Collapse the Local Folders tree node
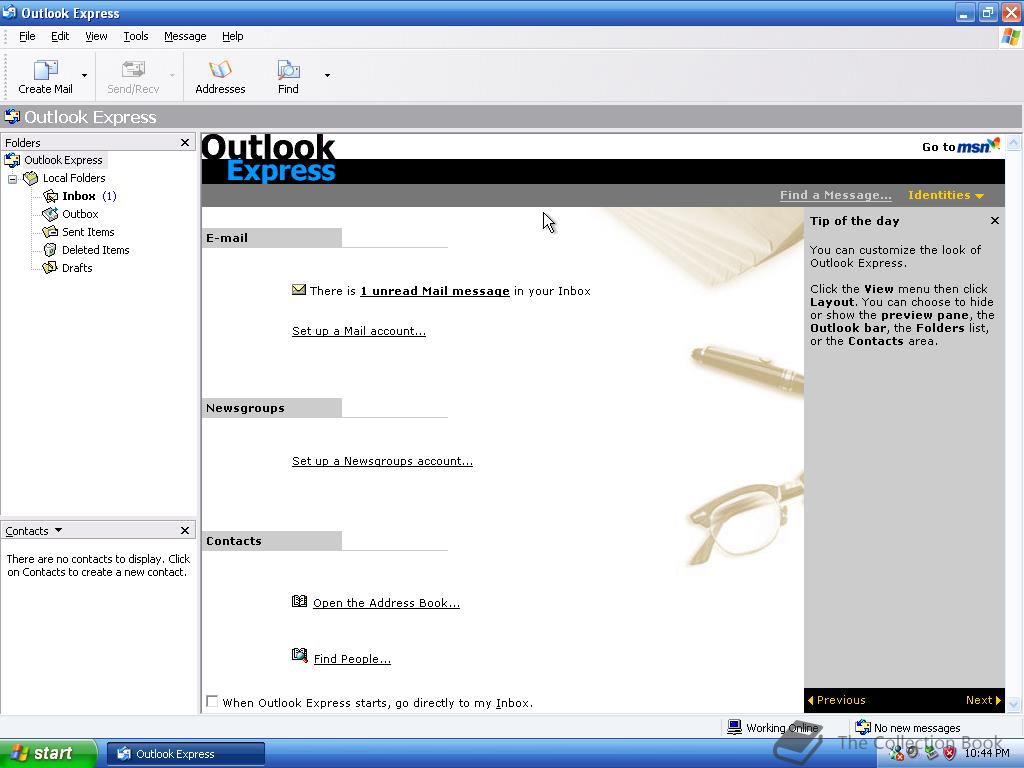This screenshot has width=1024, height=768. click(x=12, y=179)
